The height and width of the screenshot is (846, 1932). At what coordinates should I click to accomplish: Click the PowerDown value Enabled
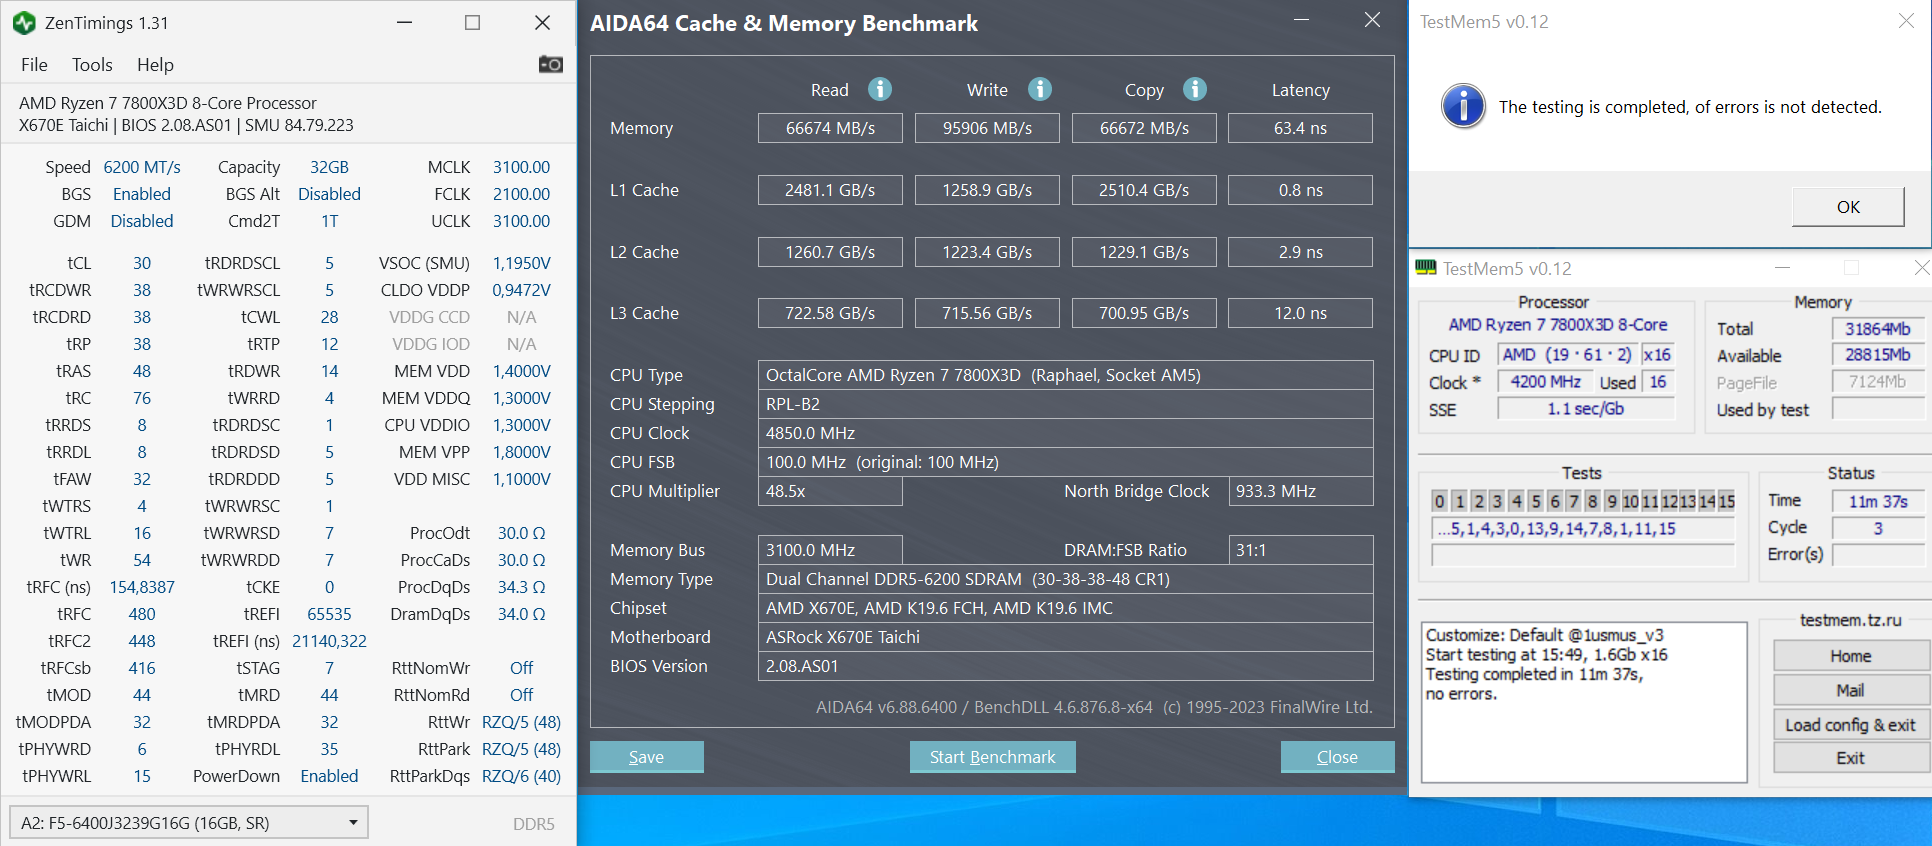pyautogui.click(x=329, y=776)
